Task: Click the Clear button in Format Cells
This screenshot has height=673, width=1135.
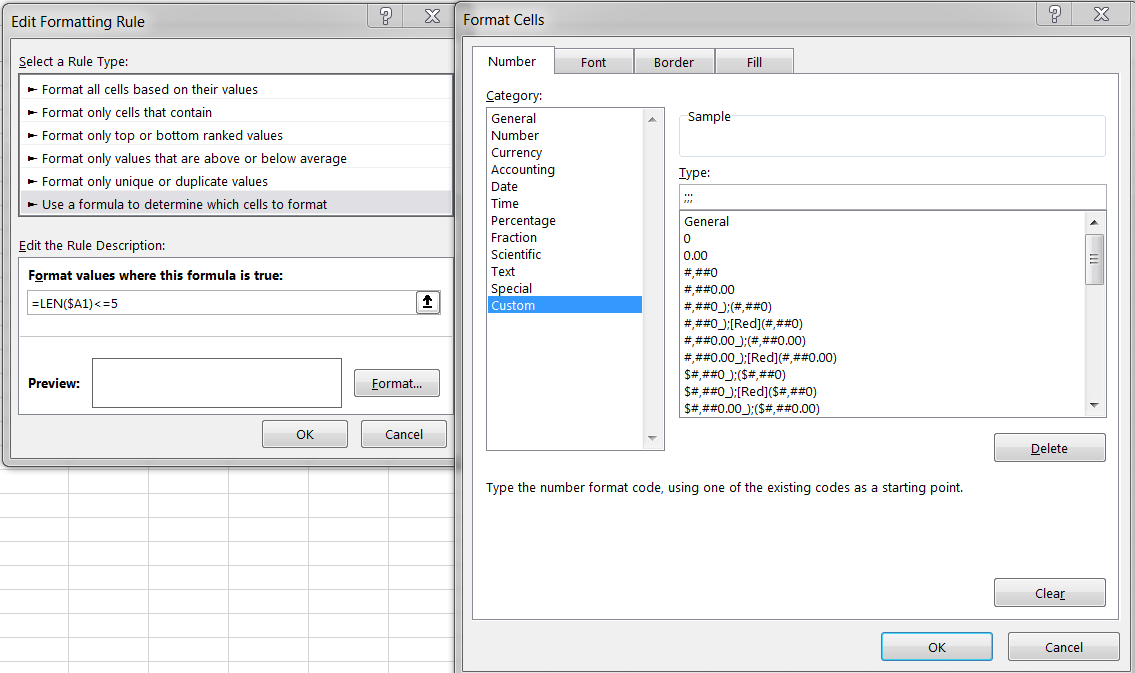Action: tap(1050, 593)
